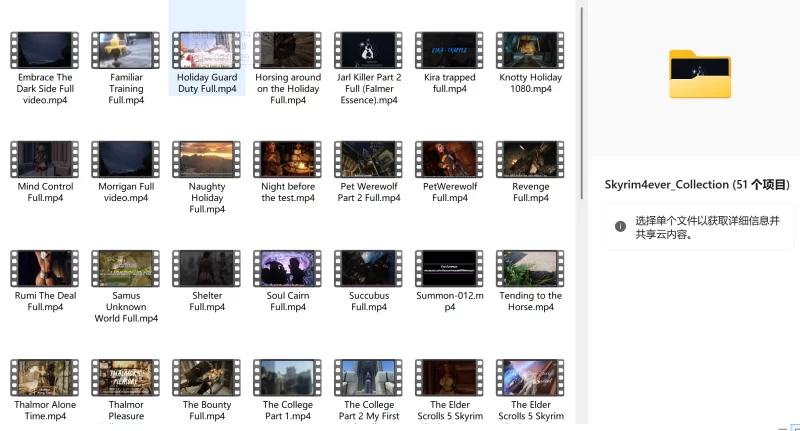Screen dimensions: 800x431
Task: Click the PetWerewolf Full.mp4 file name
Action: tap(449, 192)
